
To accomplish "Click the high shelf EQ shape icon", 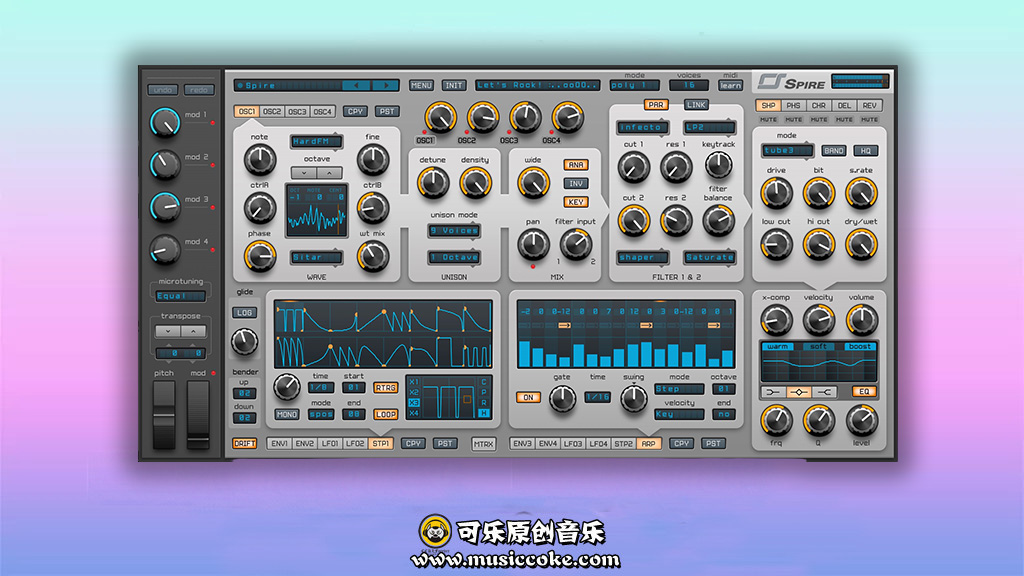I will coord(824,392).
